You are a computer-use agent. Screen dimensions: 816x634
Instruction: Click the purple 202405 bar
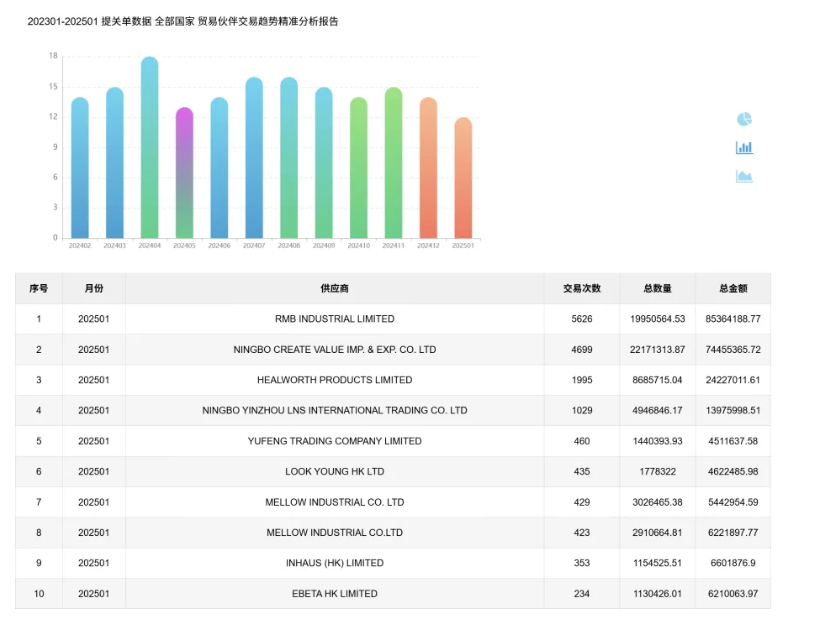pos(184,175)
